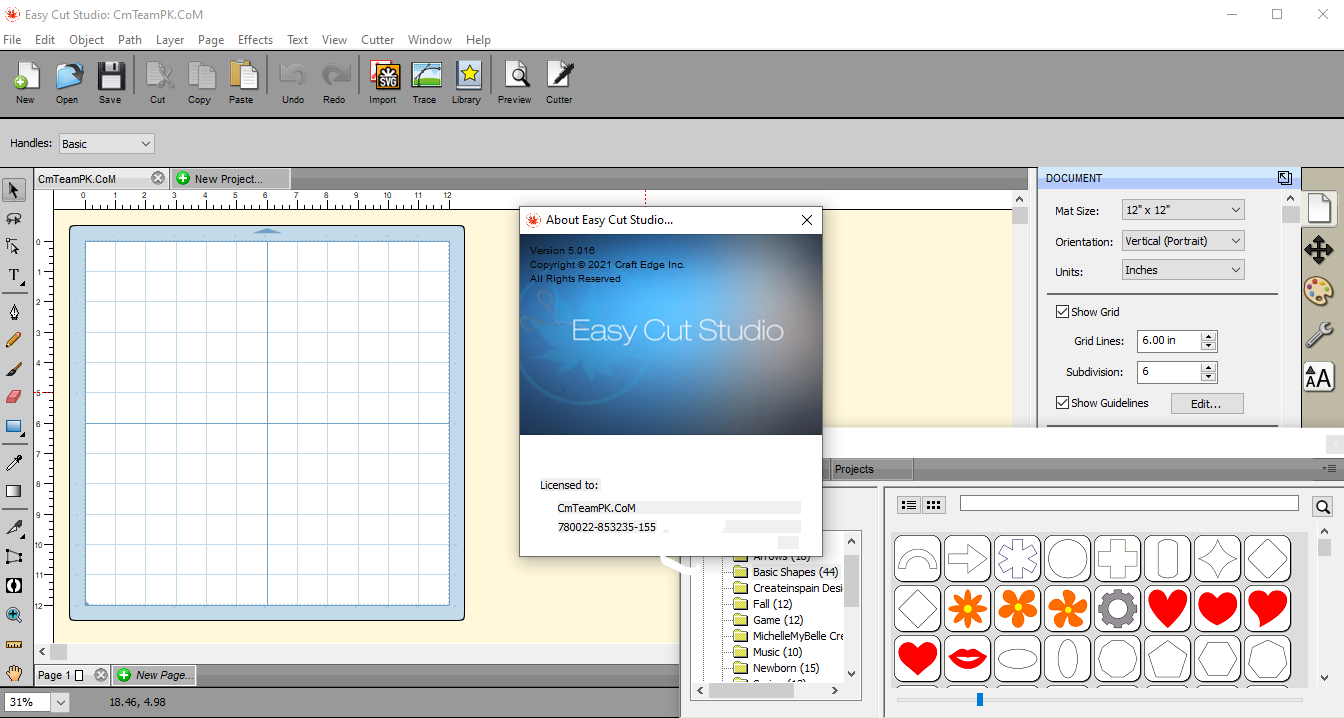
Task: Uncheck the Show Guidelines checkbox
Action: [x=1062, y=403]
